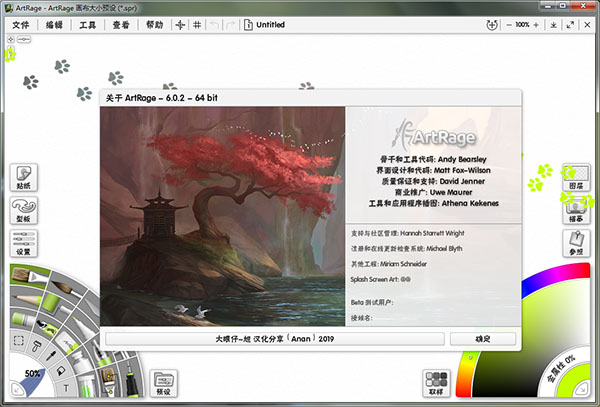
Task: Open the 预设 (Presets) folder
Action: pos(161,384)
